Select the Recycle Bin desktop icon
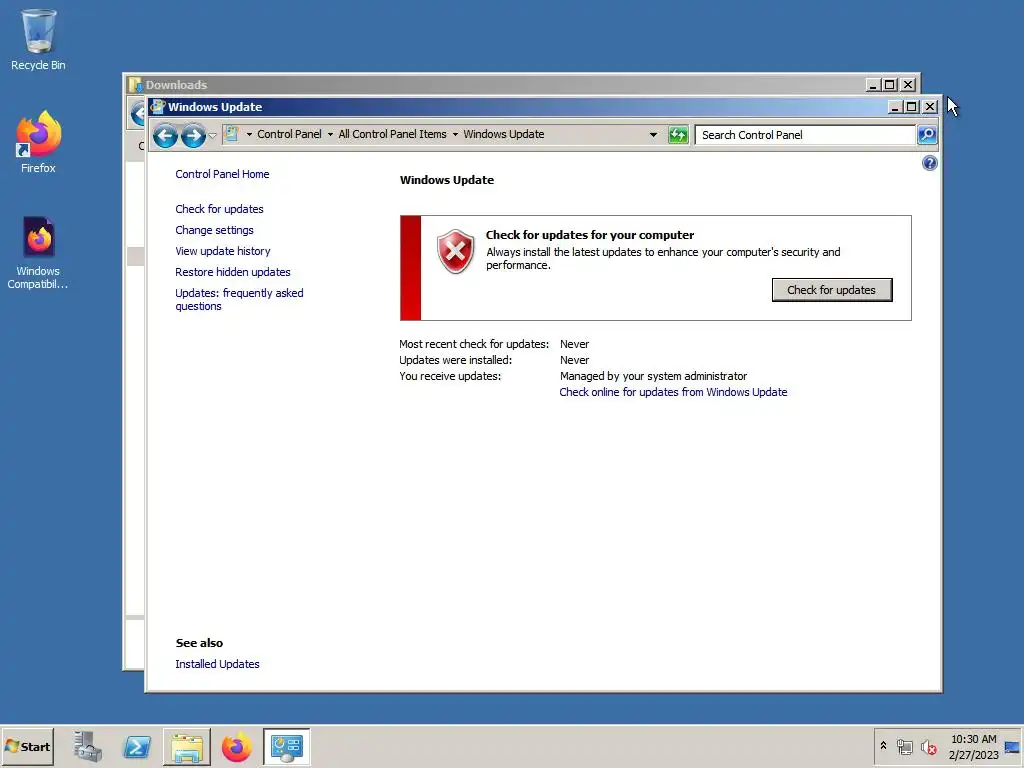 pyautogui.click(x=38, y=40)
